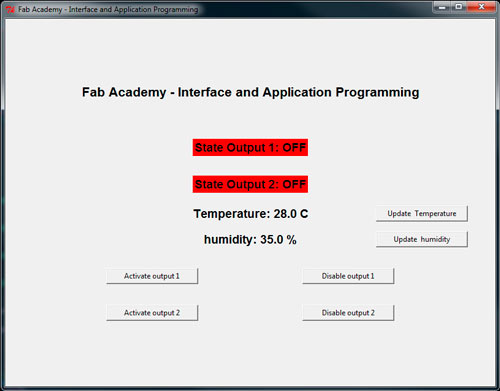Click the window title bar text
Screen dimensions: 500x391
(x=108, y=9)
